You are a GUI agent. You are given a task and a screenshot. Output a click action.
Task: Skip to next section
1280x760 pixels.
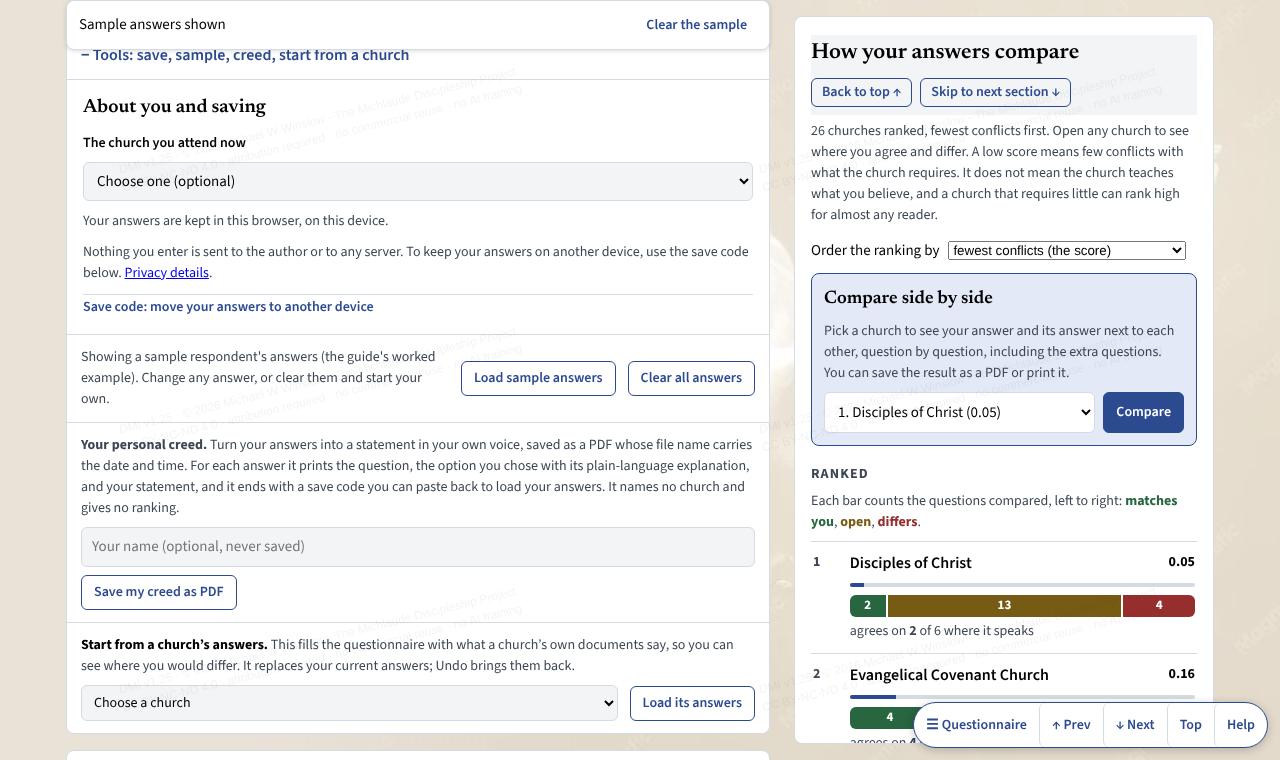point(995,92)
